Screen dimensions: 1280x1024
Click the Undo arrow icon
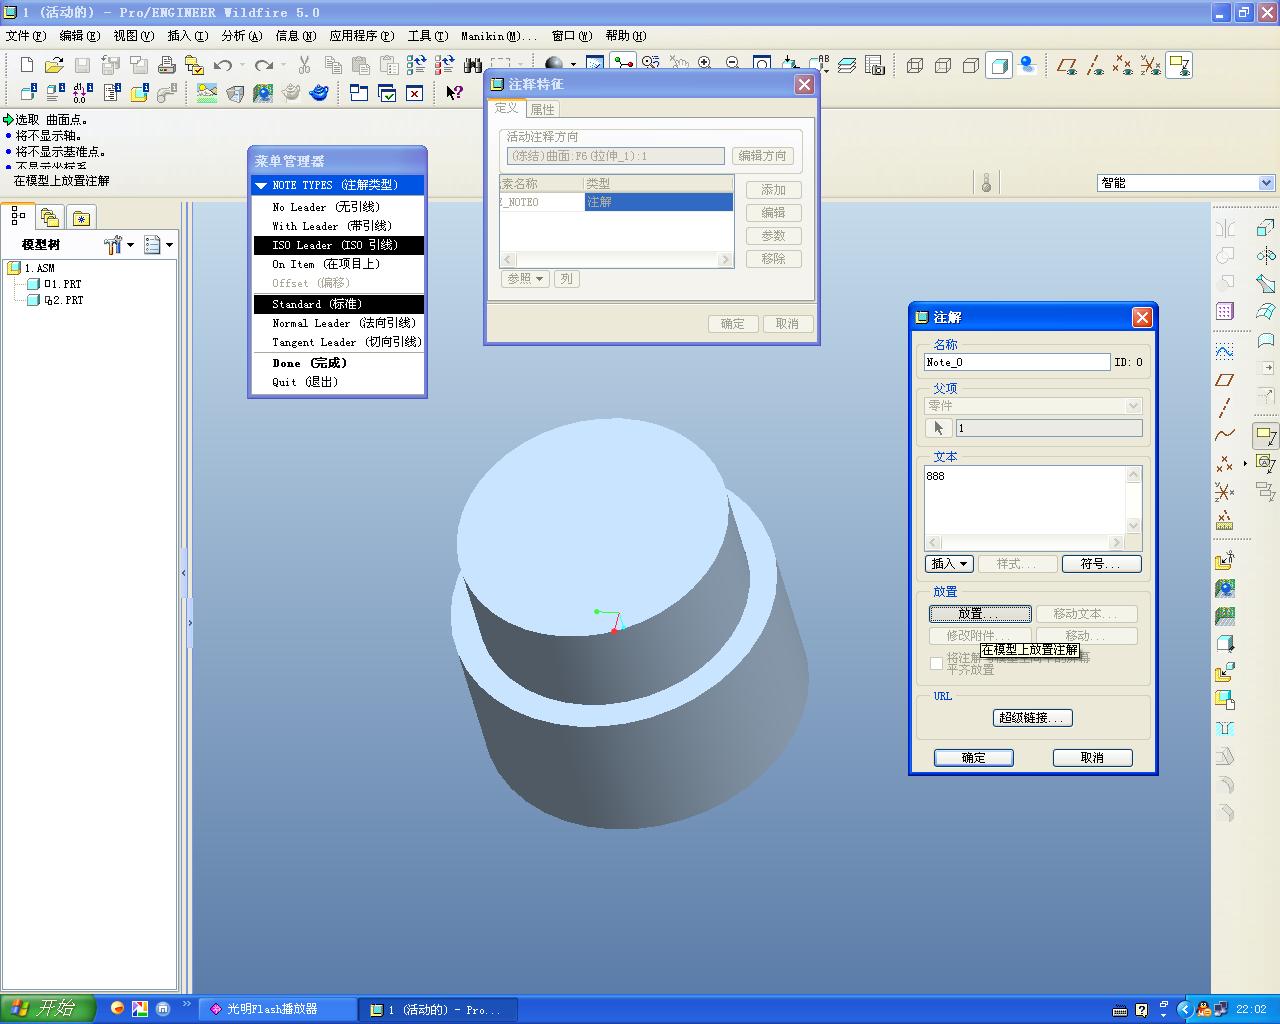click(223, 66)
